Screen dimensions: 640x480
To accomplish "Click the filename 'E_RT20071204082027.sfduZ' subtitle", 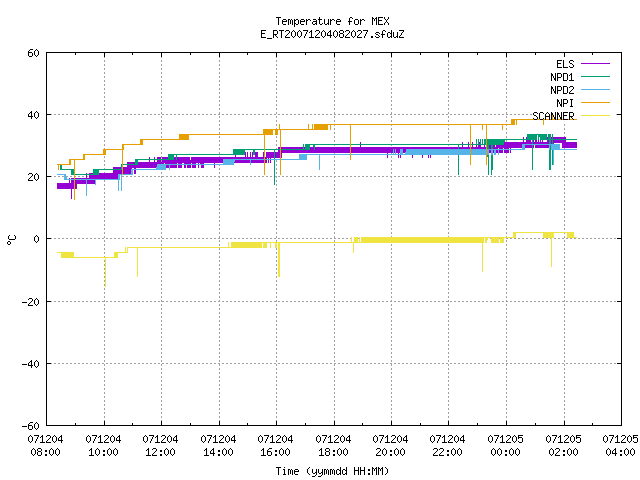I will [x=332, y=34].
